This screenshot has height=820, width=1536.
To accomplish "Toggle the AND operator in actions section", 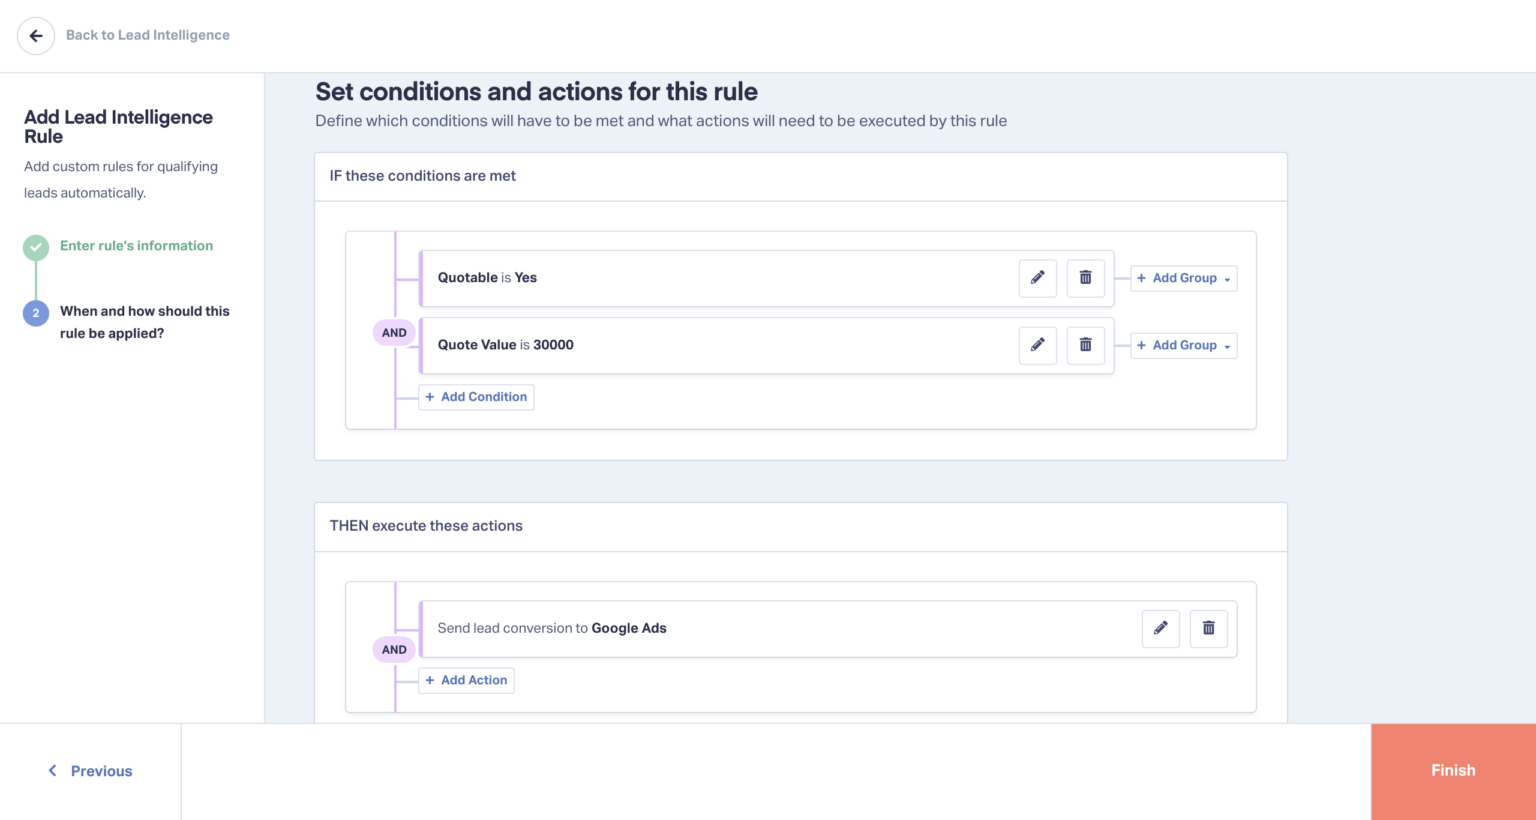I will 393,649.
